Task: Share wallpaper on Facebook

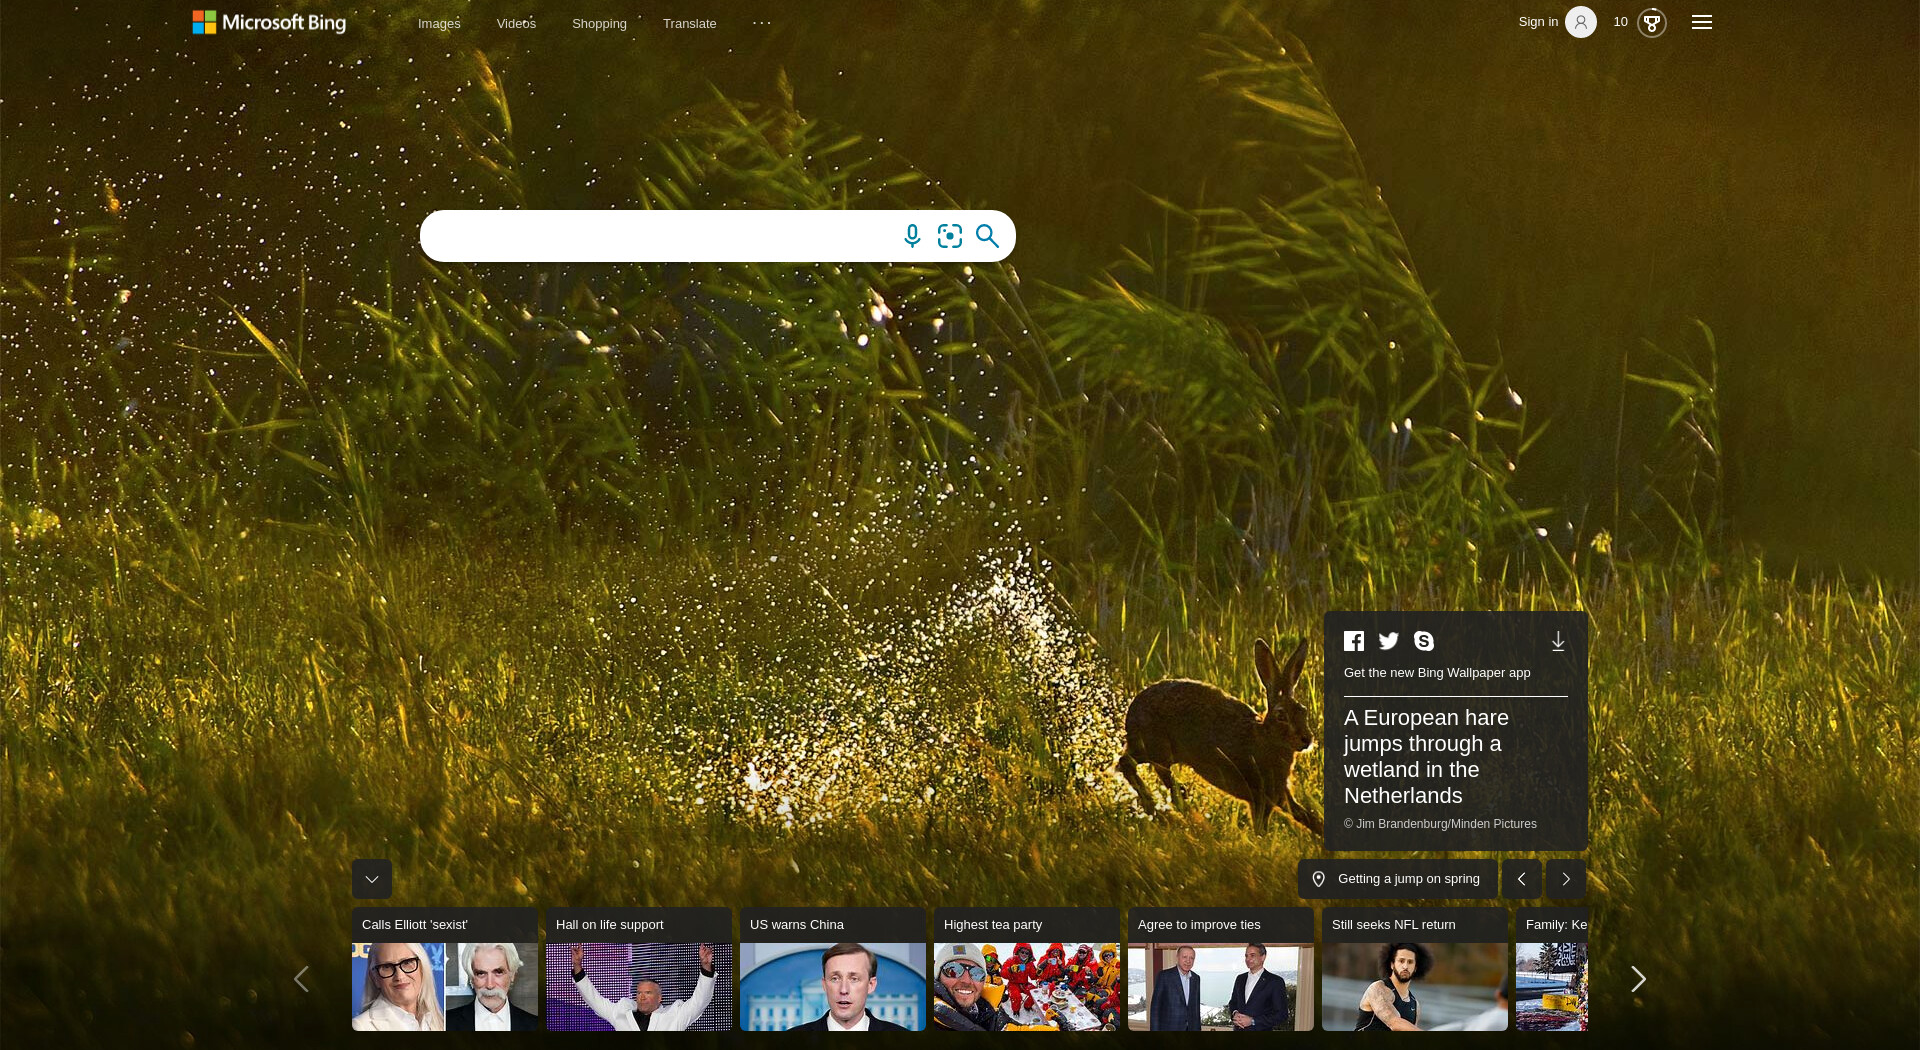Action: [x=1354, y=641]
